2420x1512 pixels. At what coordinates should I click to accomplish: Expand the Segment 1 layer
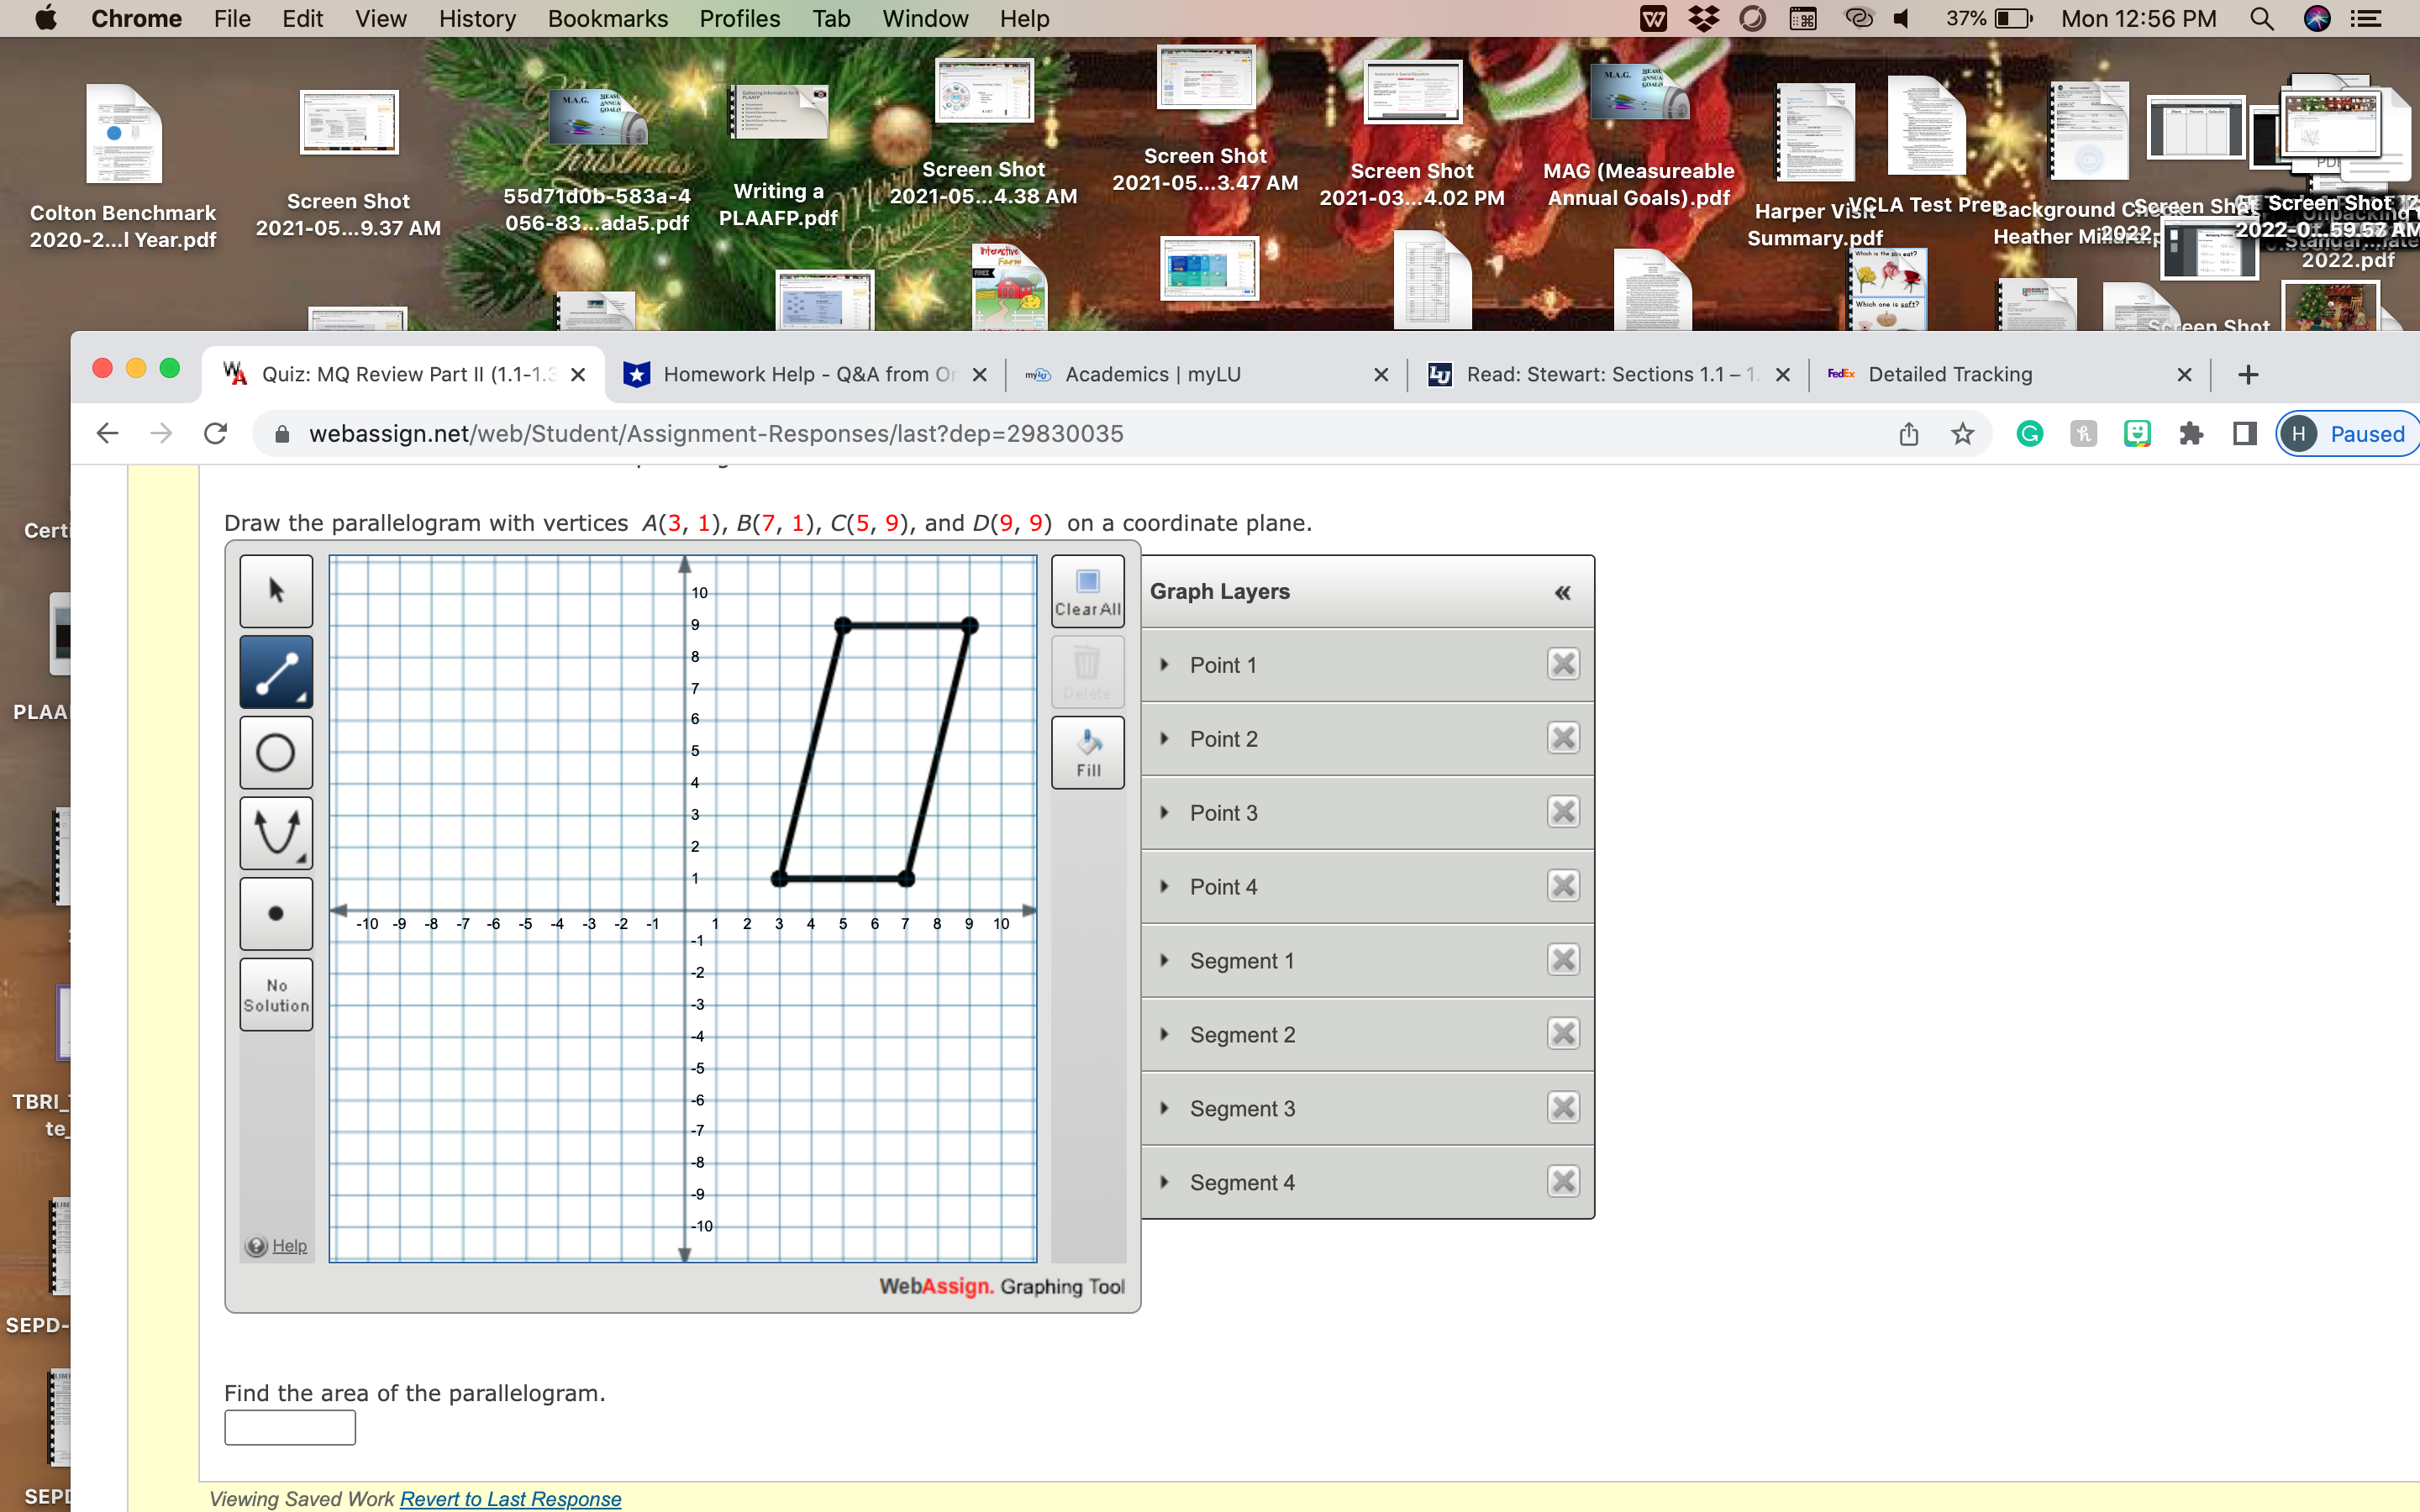pyautogui.click(x=1164, y=961)
